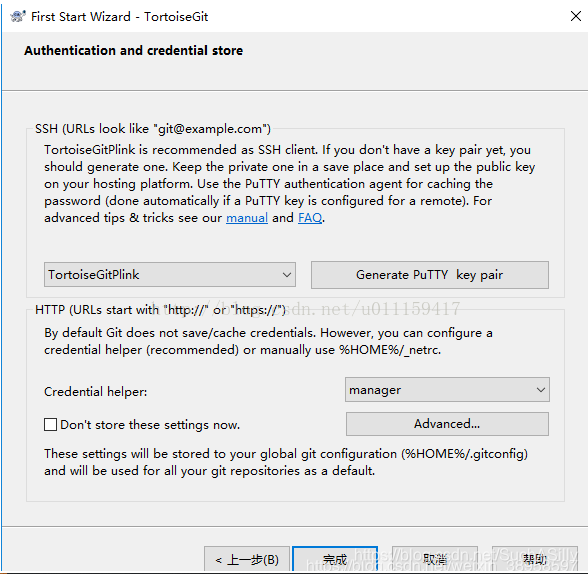Viewport: 588px width, 574px height.
Task: Open help with 帮助 button
Action: click(x=535, y=559)
